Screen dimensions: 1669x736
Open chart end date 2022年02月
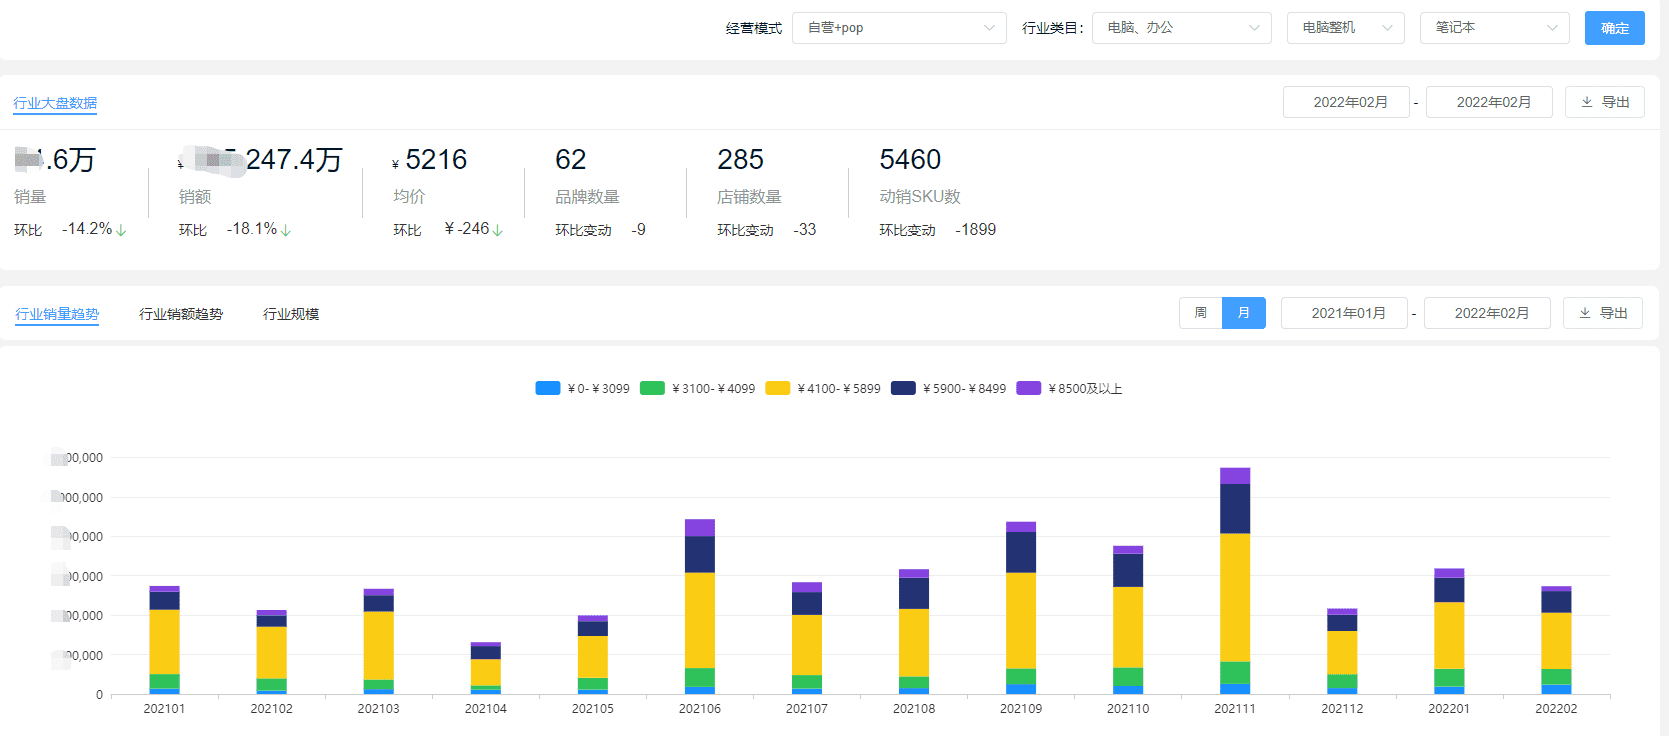tap(1487, 313)
